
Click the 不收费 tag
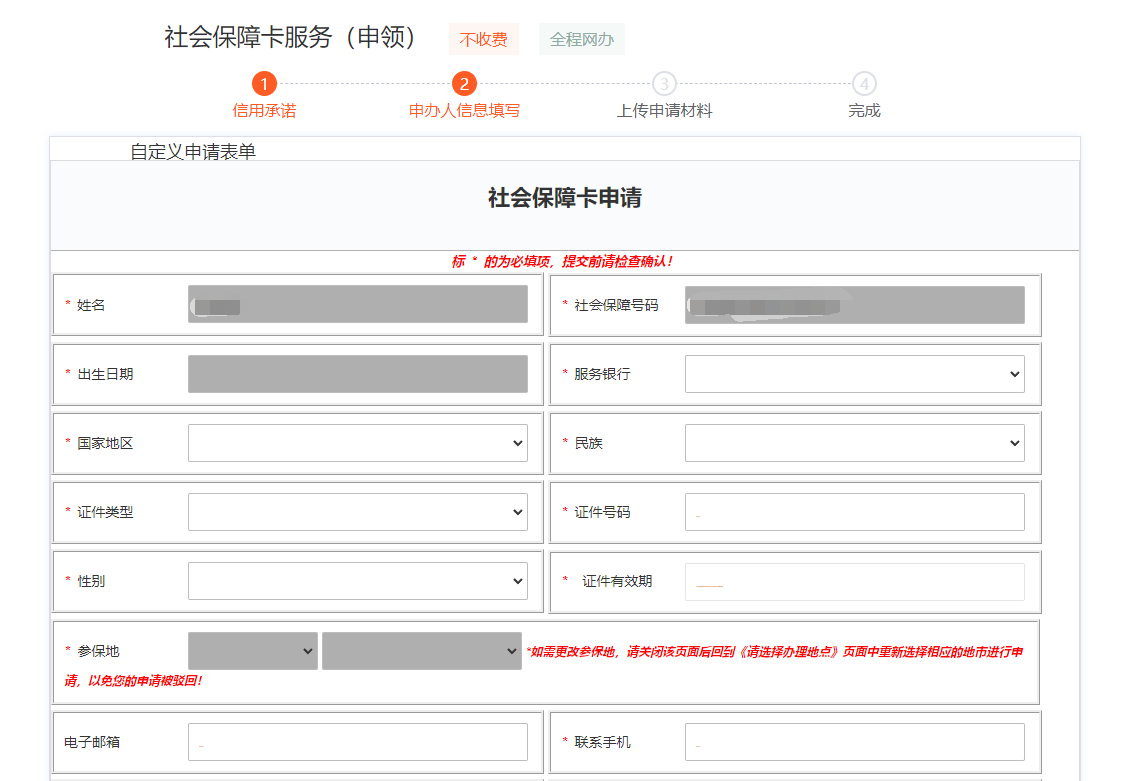pos(483,40)
